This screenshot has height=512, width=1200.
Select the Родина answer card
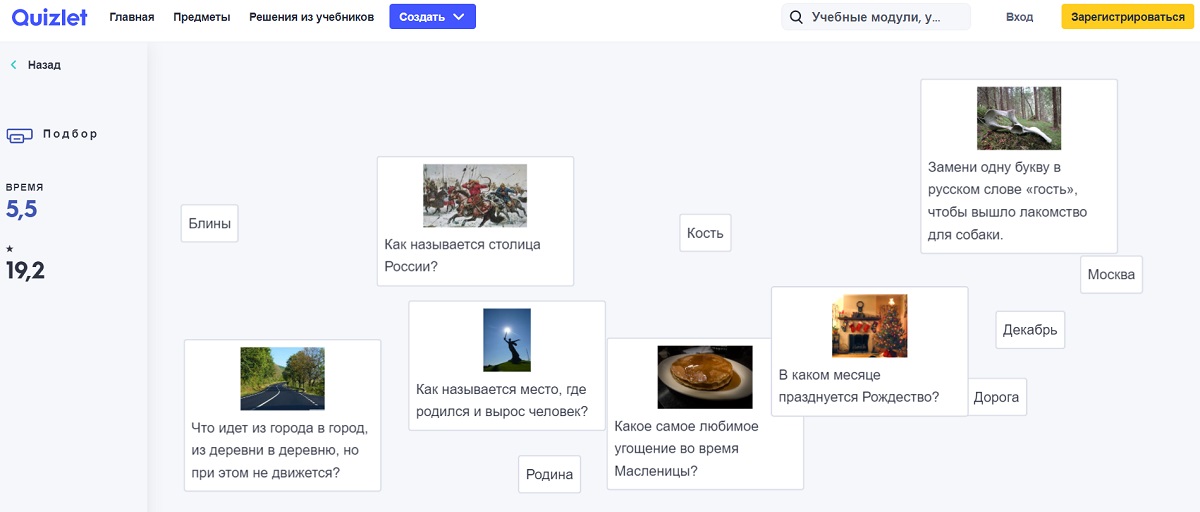[x=550, y=474]
